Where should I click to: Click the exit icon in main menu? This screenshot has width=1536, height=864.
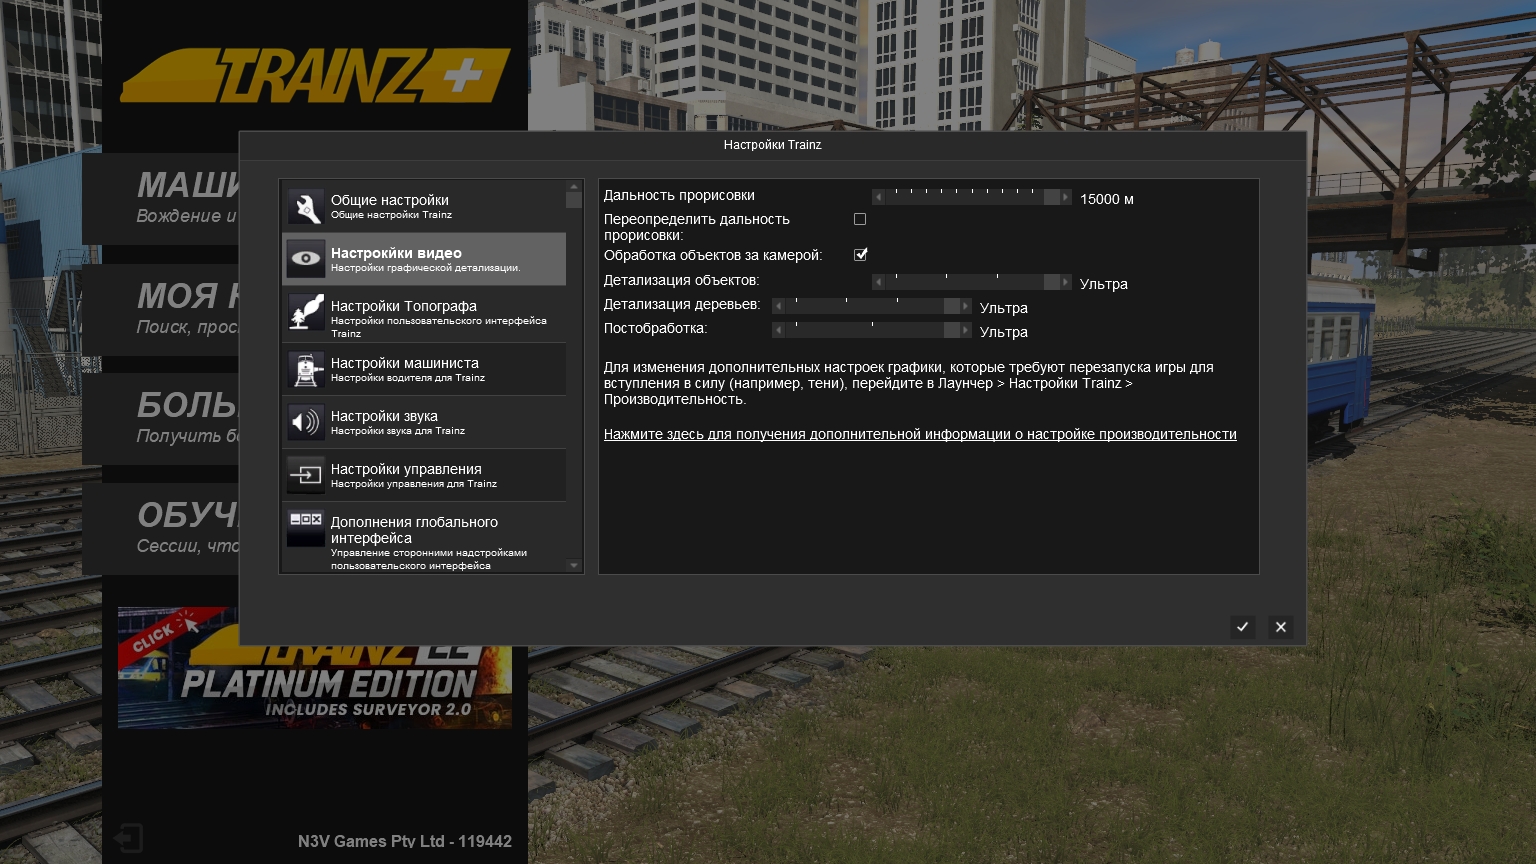coord(129,838)
